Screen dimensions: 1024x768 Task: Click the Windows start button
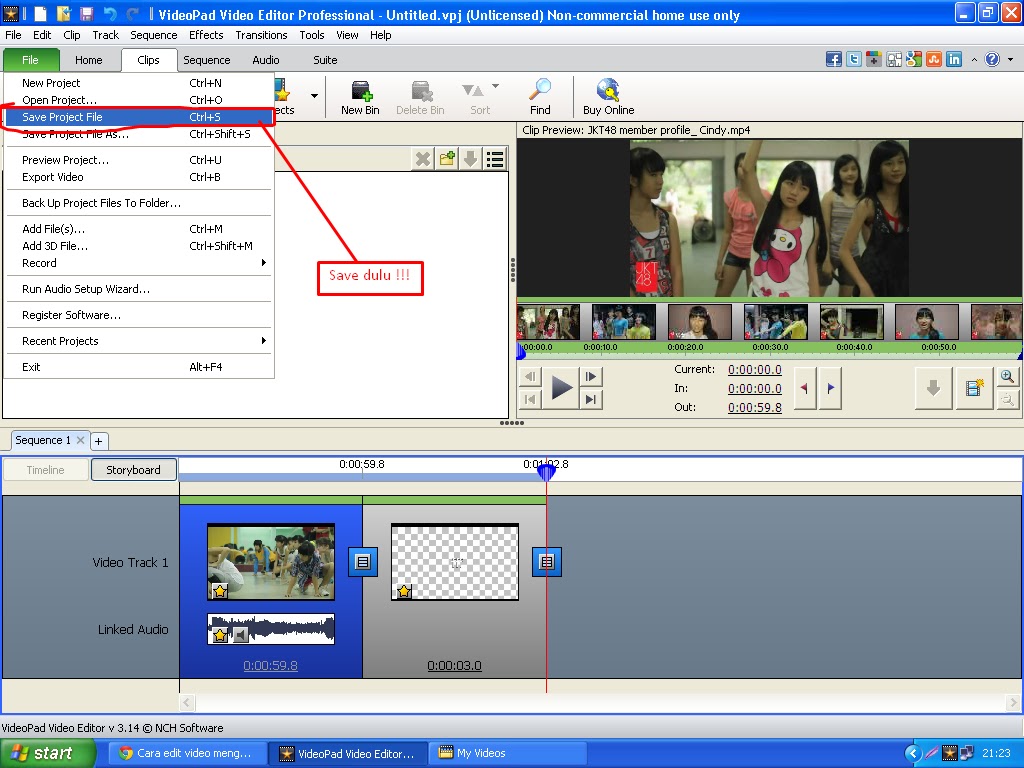point(48,753)
